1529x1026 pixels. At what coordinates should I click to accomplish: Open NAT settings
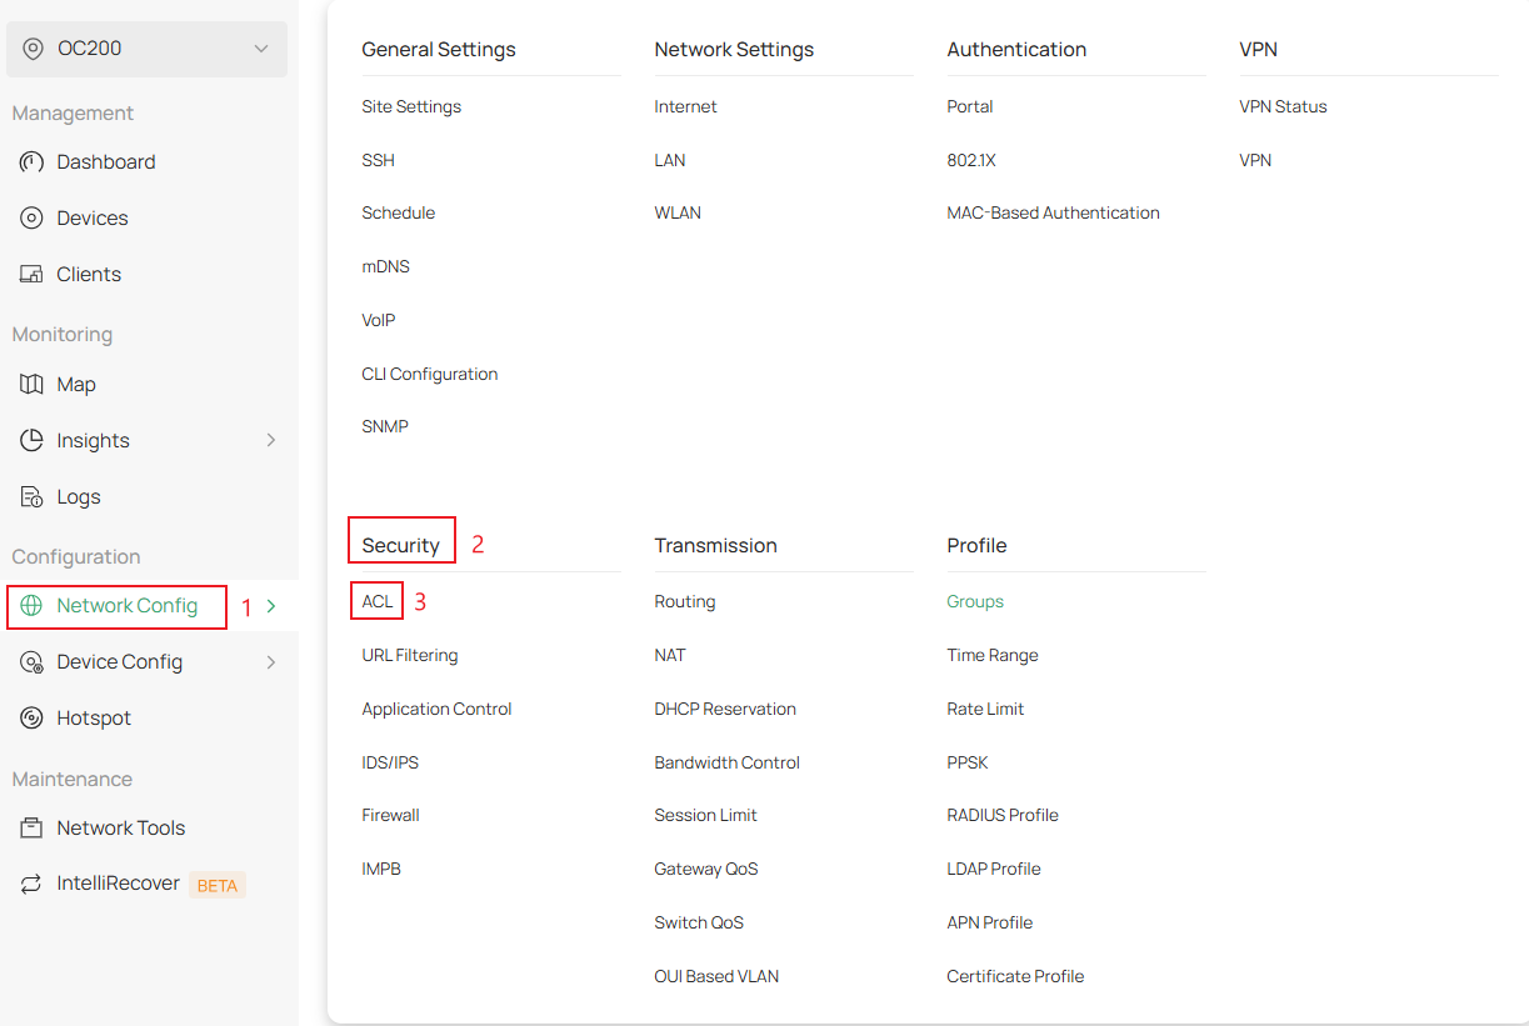click(670, 655)
